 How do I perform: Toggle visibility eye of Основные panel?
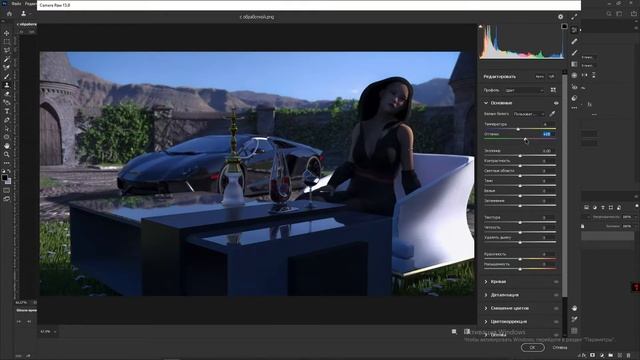pyautogui.click(x=556, y=103)
